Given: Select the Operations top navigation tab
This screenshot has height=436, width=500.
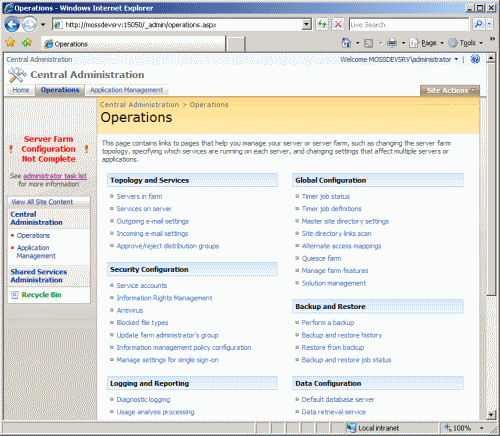Looking at the screenshot, I should pos(60,90).
